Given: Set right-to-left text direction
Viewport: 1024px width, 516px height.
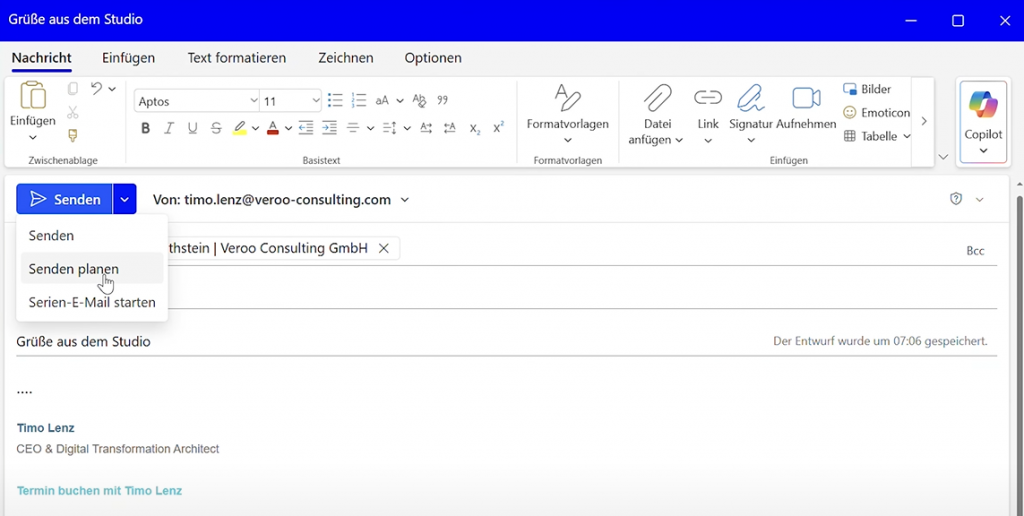Looking at the screenshot, I should [449, 128].
